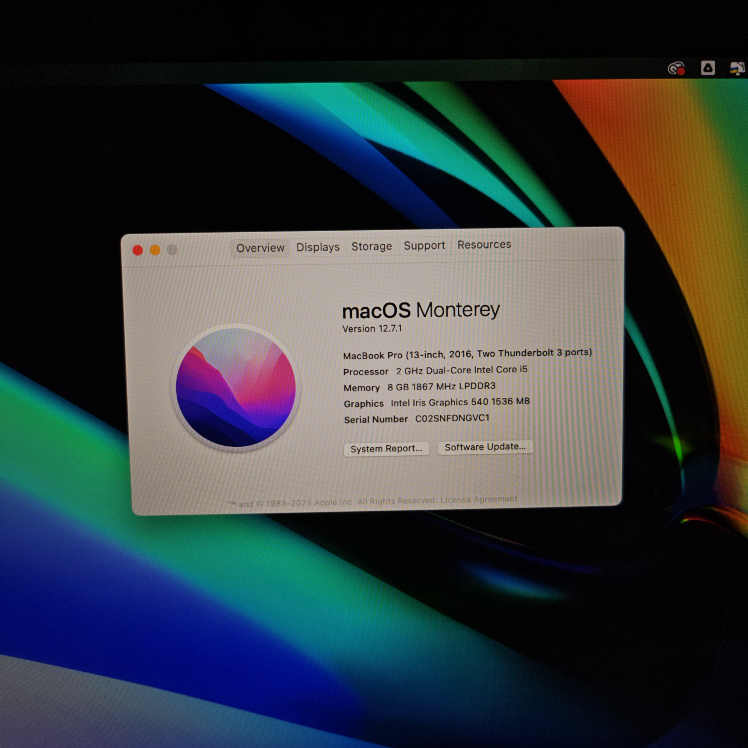Viewport: 748px width, 748px height.
Task: Switch to the Displays tab
Action: pyautogui.click(x=318, y=247)
